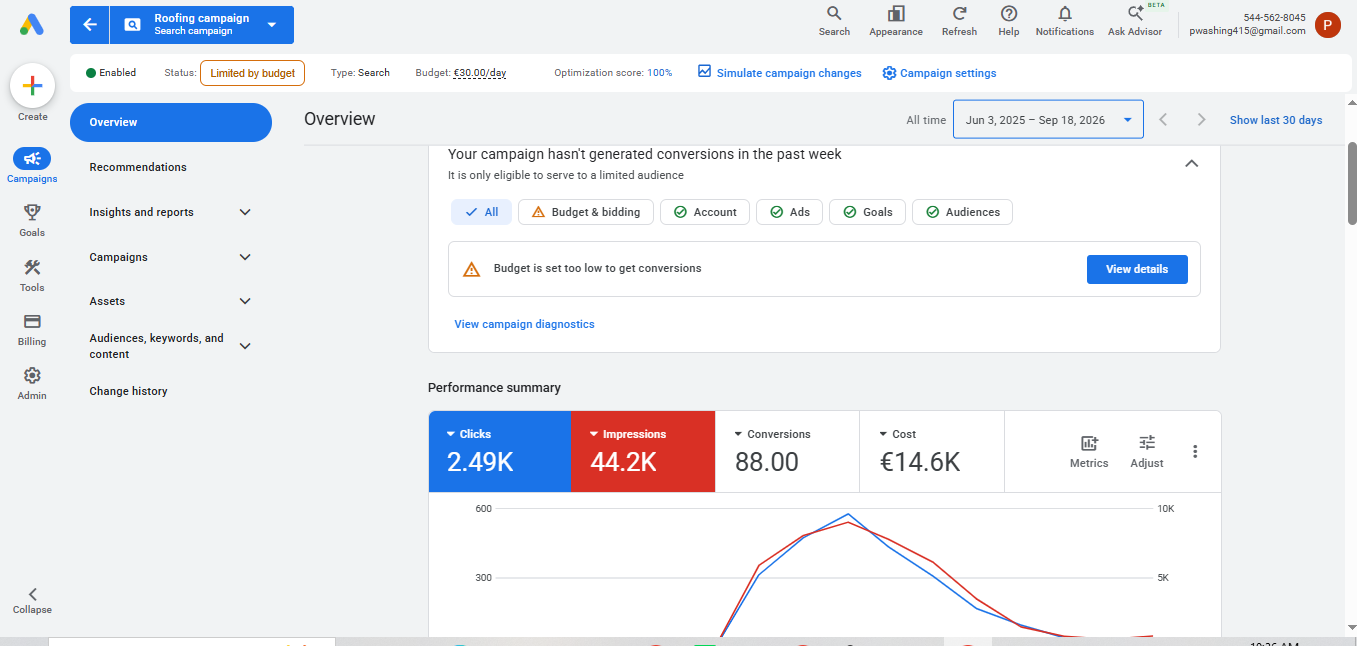
Task: Open Metrics chart options
Action: tap(1089, 452)
